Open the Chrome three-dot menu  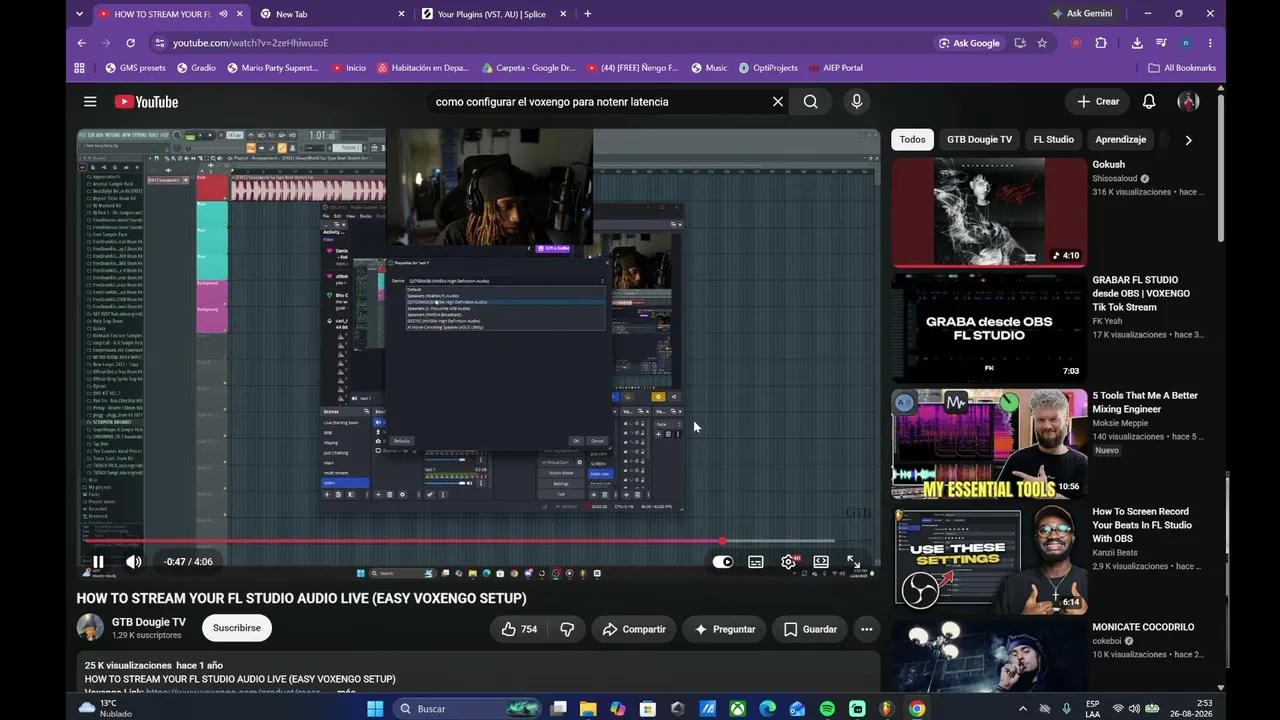[x=1210, y=43]
